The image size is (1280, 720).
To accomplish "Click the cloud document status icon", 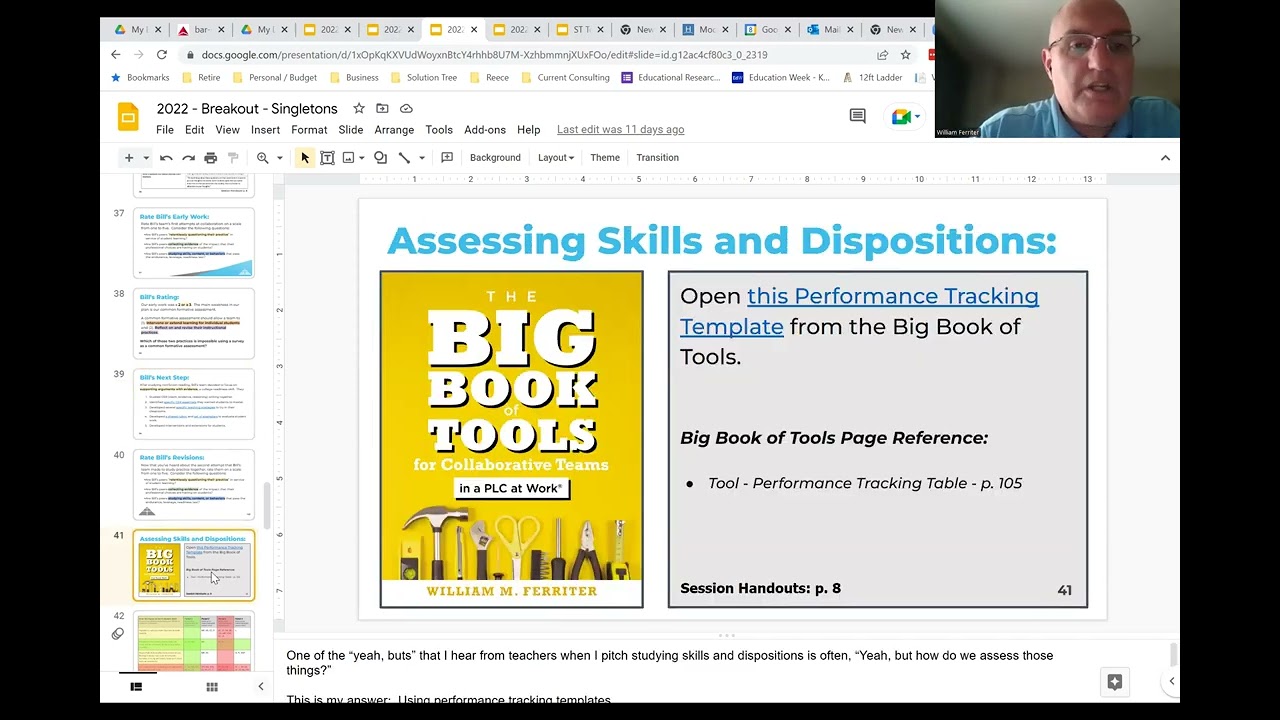I will click(x=406, y=108).
